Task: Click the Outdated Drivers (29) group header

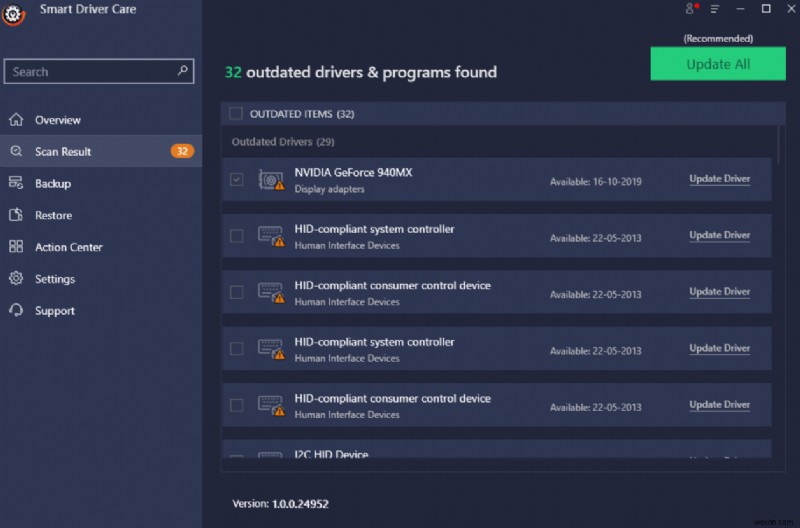Action: [x=283, y=142]
